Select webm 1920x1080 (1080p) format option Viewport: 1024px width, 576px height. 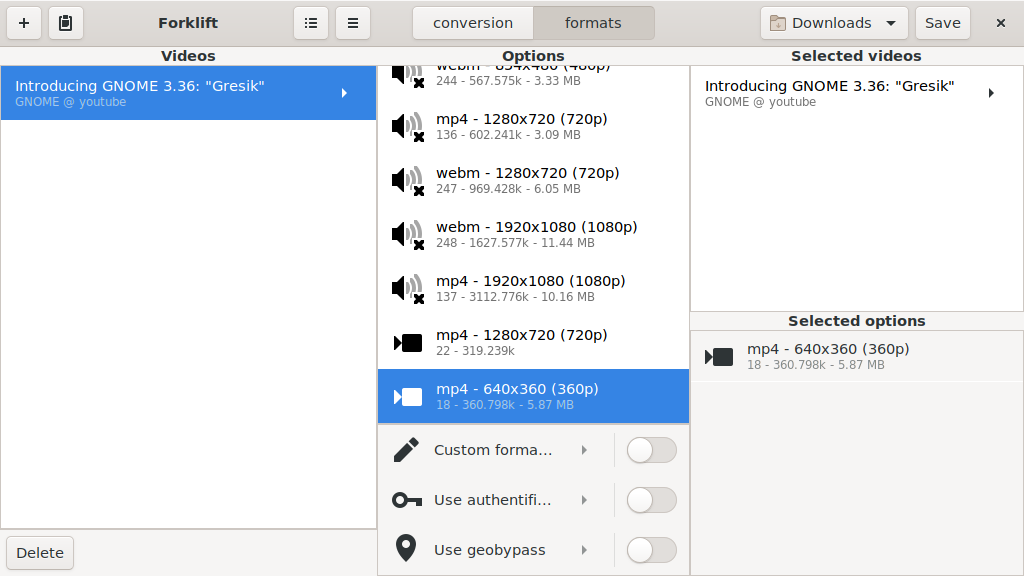(533, 234)
